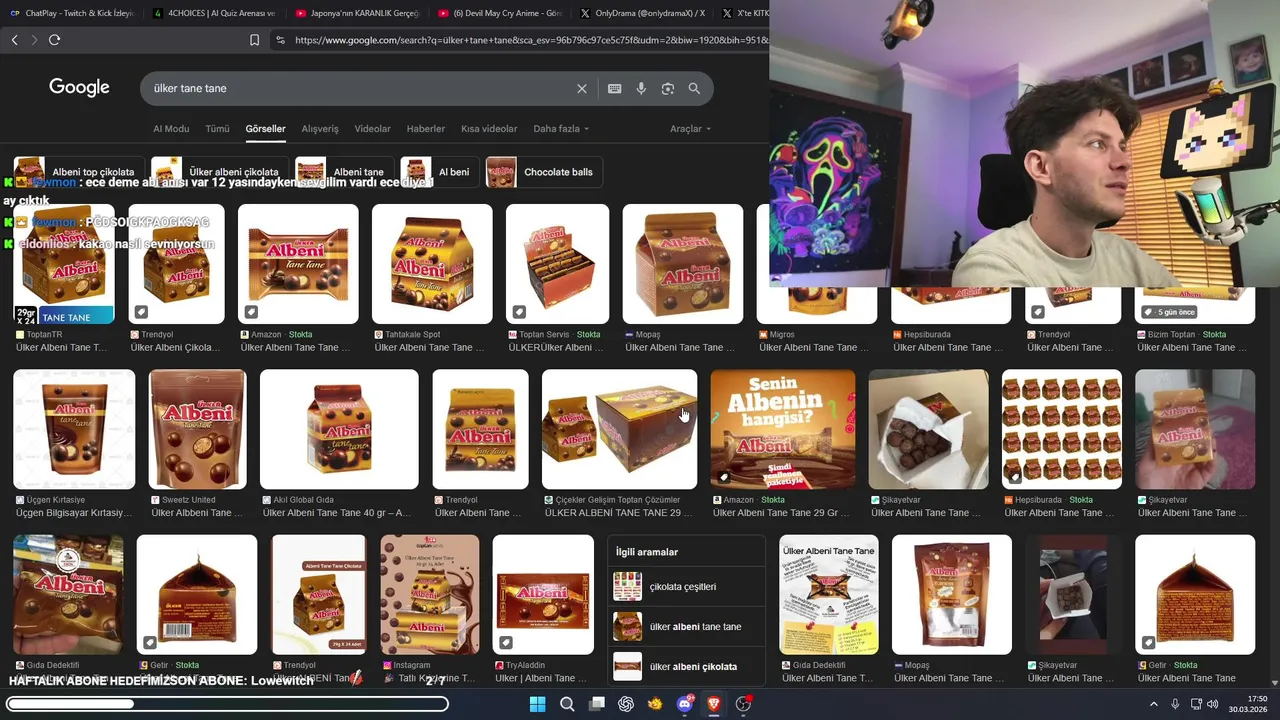1280x720 pixels.
Task: Open the Amazon Stokta Albeni box image
Action: 298,264
